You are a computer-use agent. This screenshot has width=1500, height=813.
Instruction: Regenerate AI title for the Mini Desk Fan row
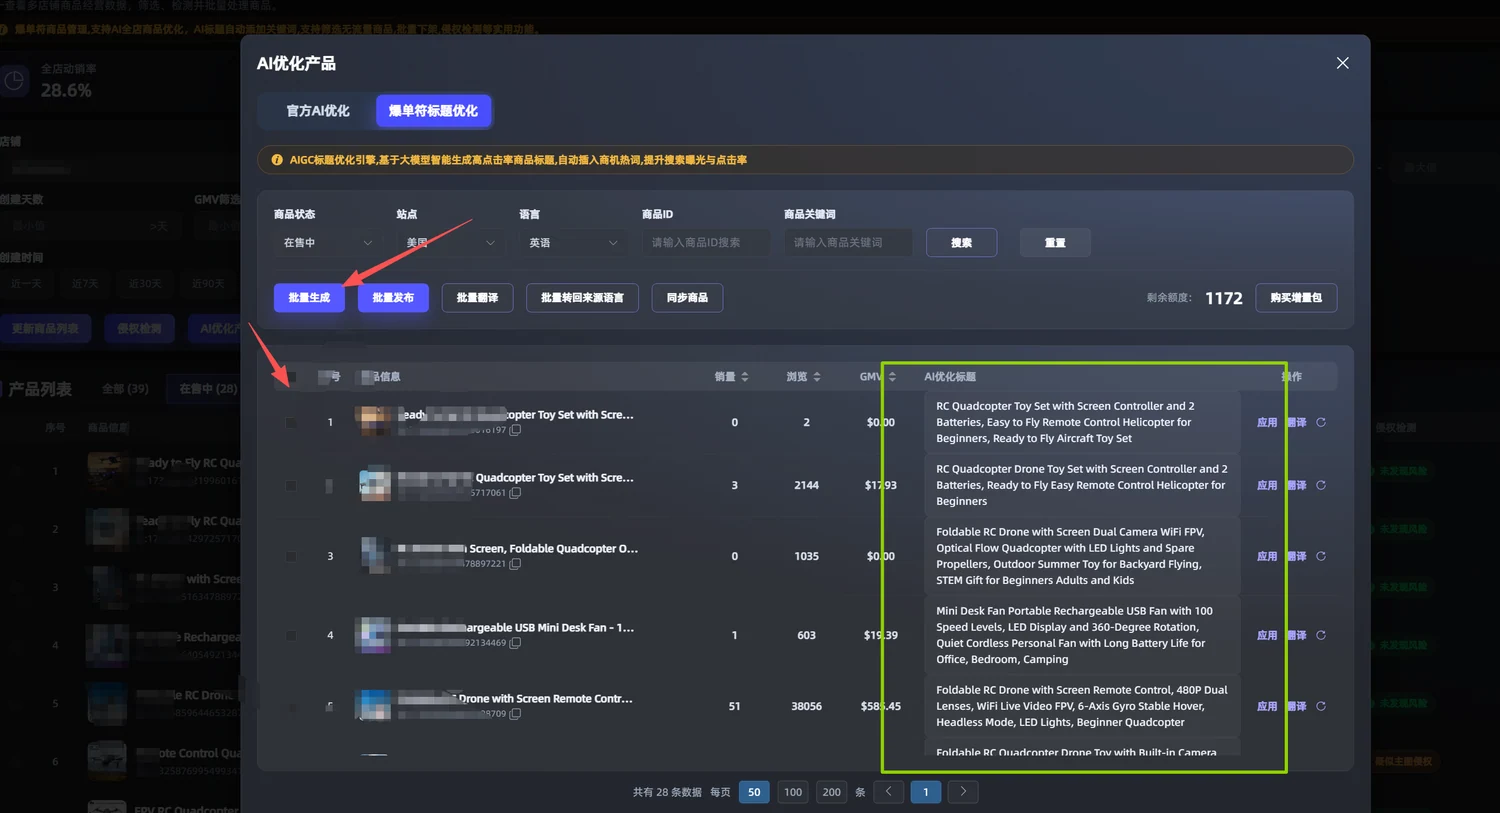[x=1321, y=635]
